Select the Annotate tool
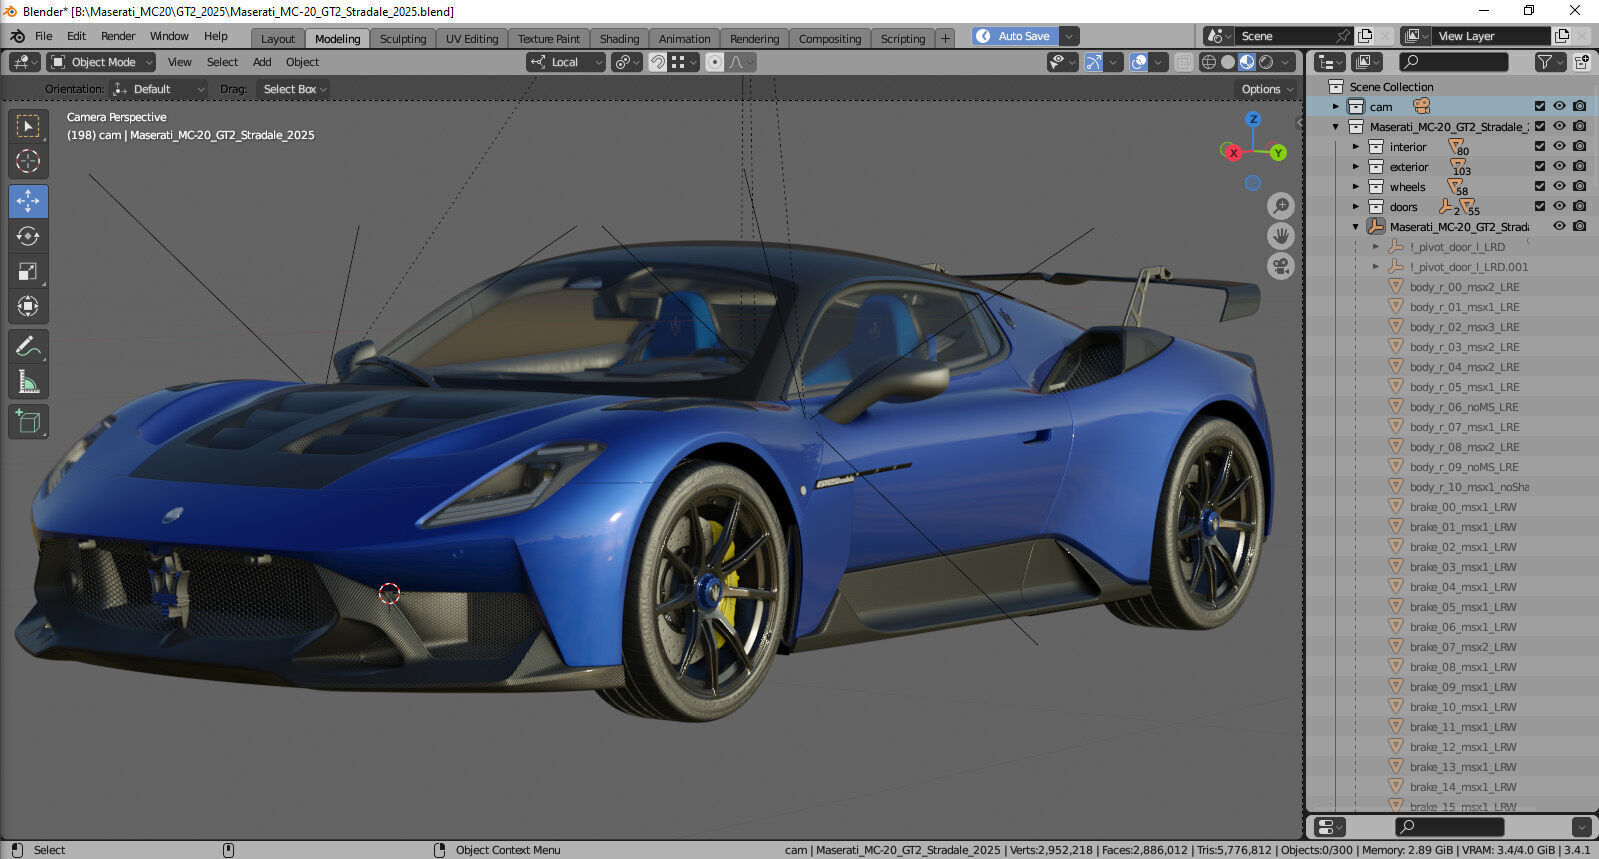Viewport: 1599px width, 859px height. tap(28, 347)
